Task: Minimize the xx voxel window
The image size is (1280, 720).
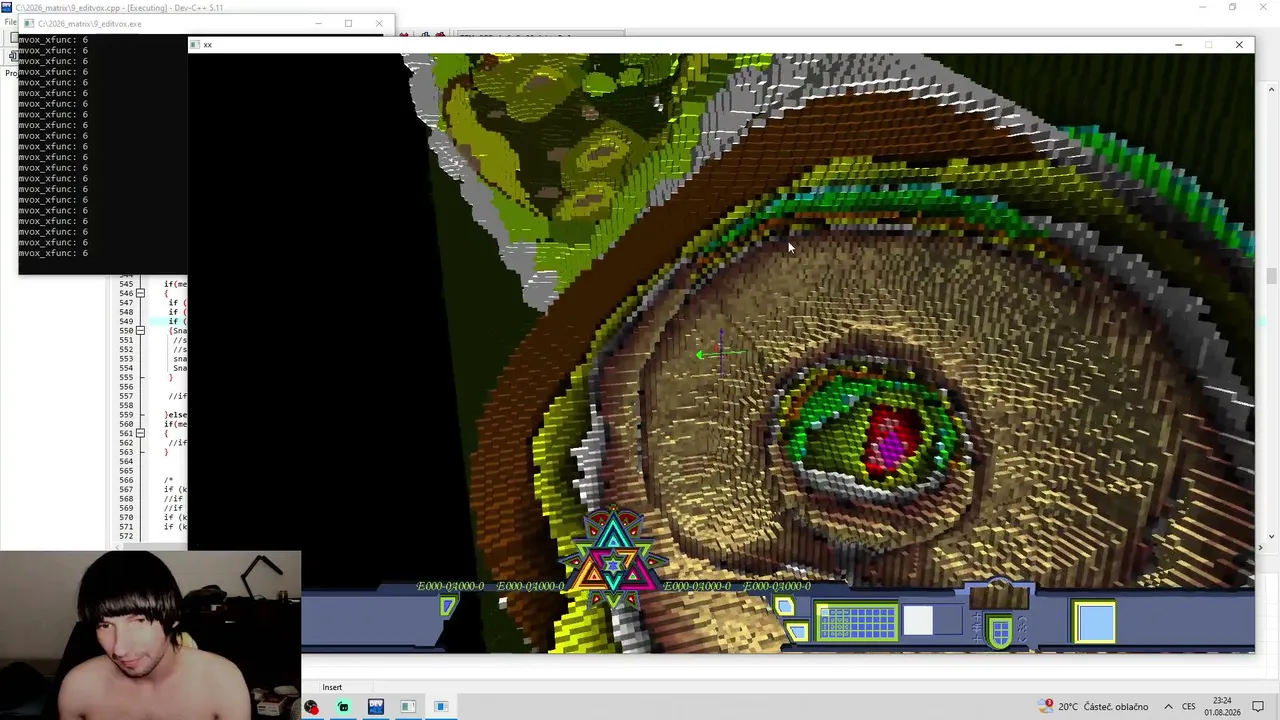Action: (x=1178, y=44)
